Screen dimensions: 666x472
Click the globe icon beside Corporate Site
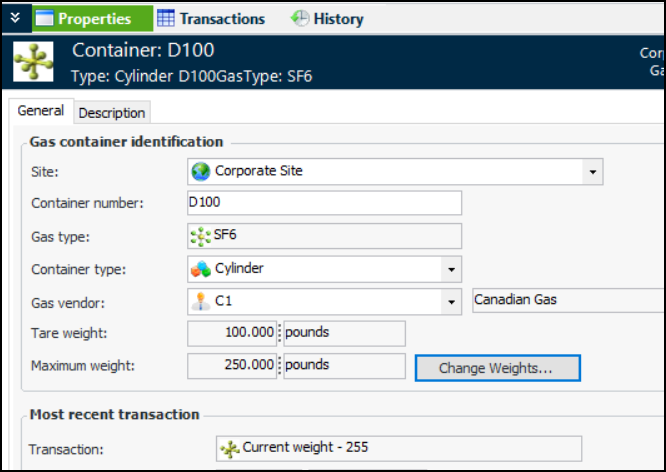[x=201, y=171]
